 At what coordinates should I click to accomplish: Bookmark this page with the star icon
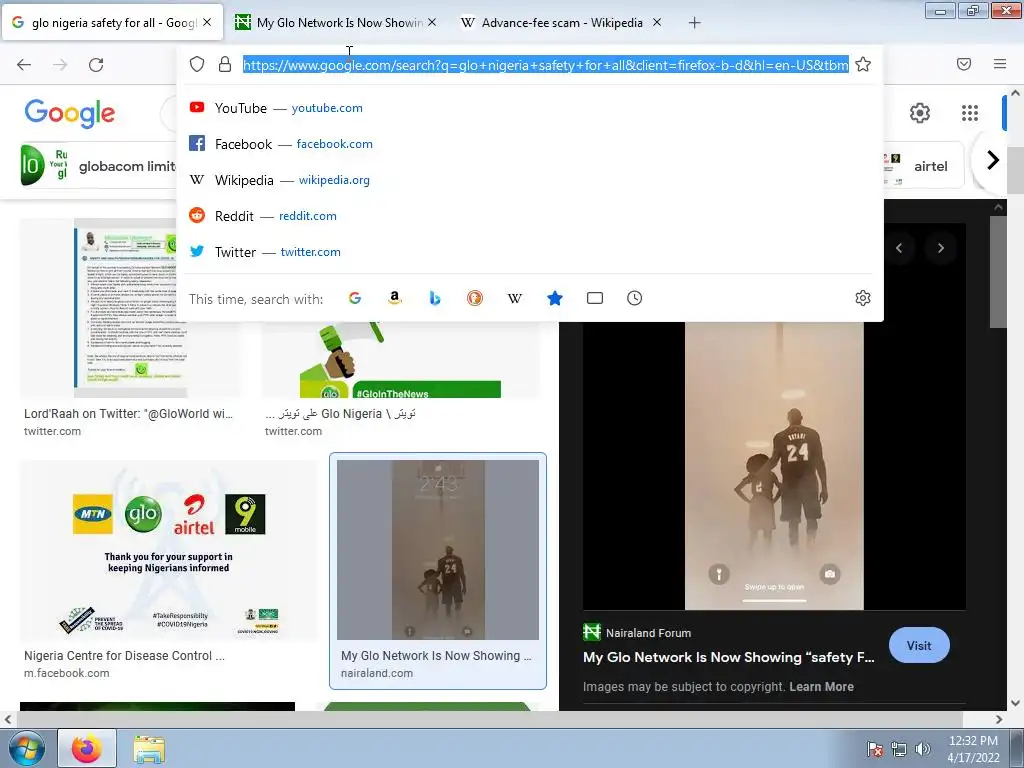pyautogui.click(x=863, y=64)
